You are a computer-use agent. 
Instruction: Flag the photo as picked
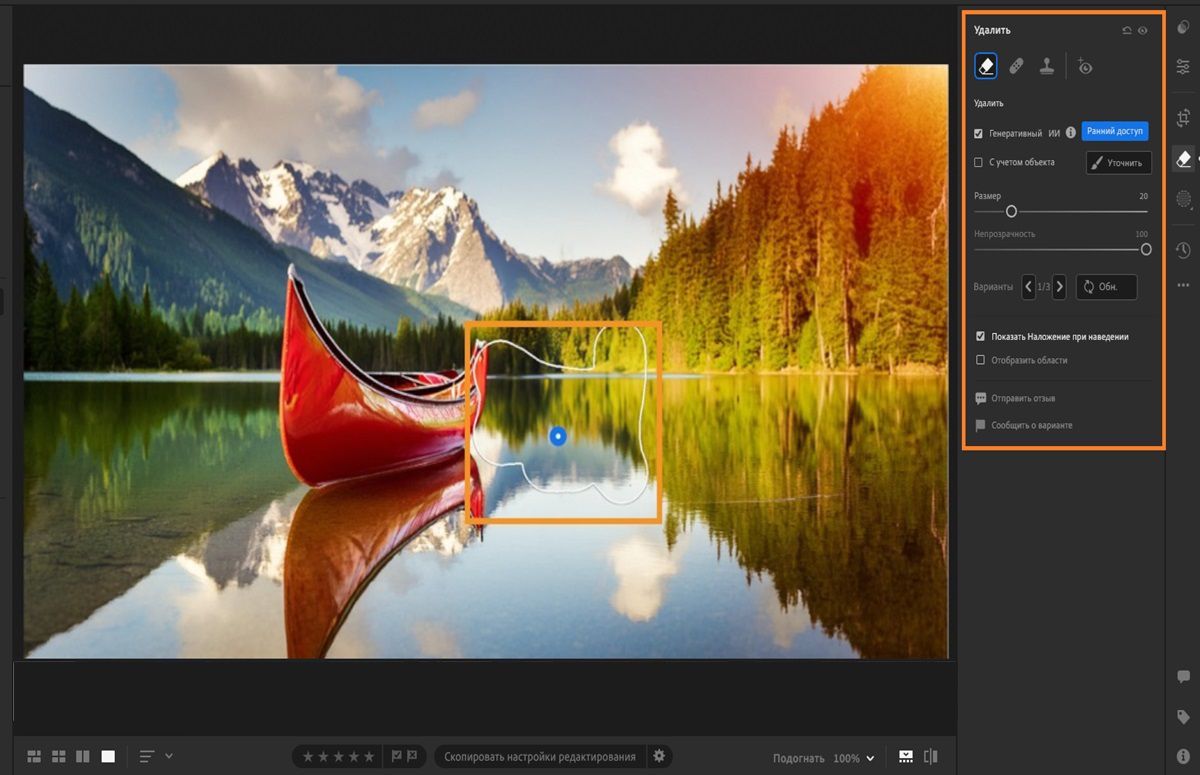coord(396,756)
